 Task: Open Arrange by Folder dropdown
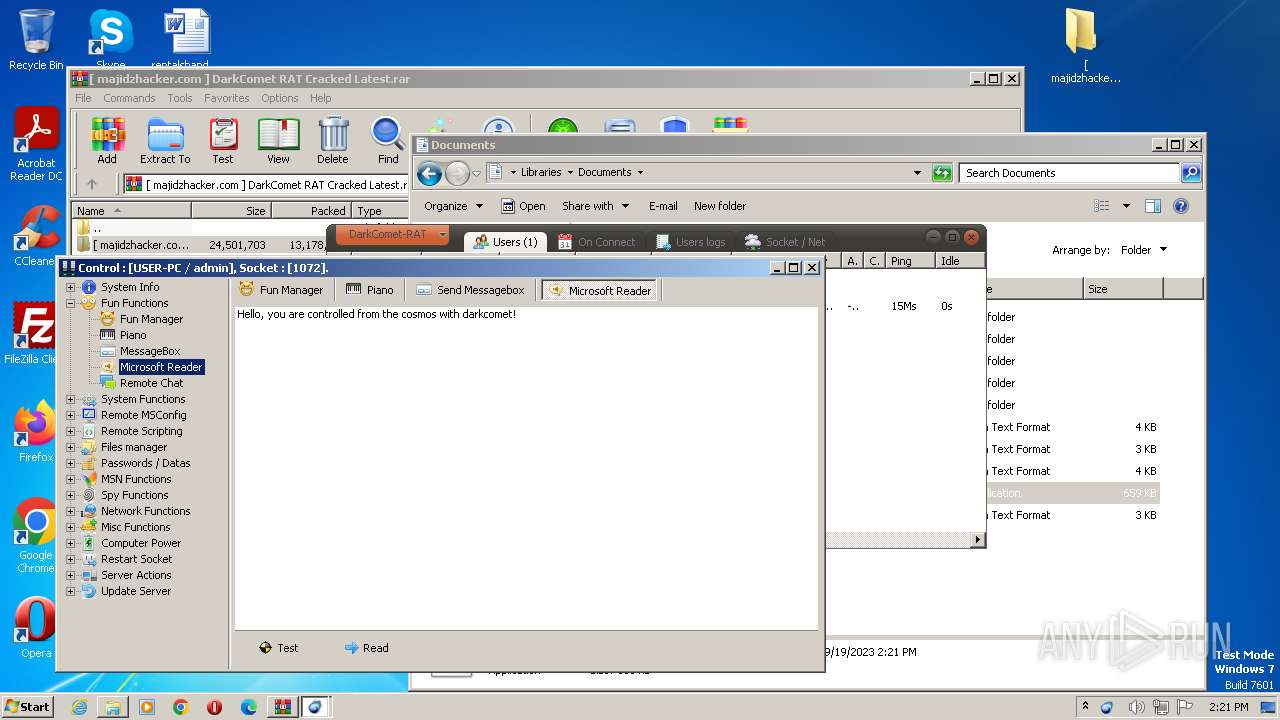(1143, 250)
